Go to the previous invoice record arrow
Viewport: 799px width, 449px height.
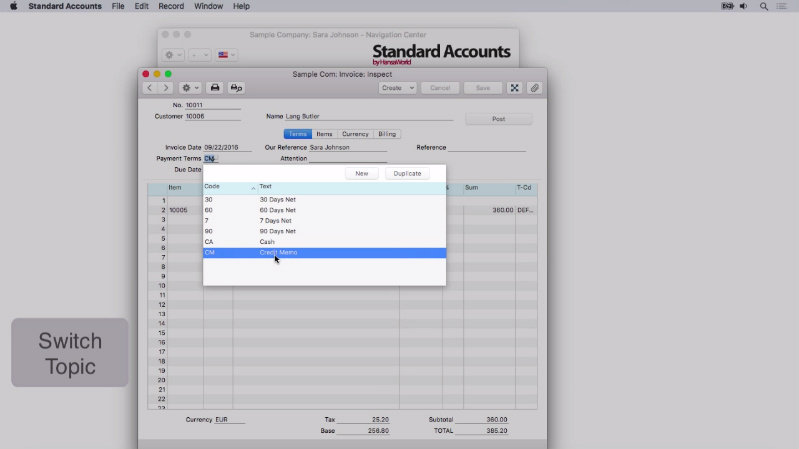tap(150, 88)
